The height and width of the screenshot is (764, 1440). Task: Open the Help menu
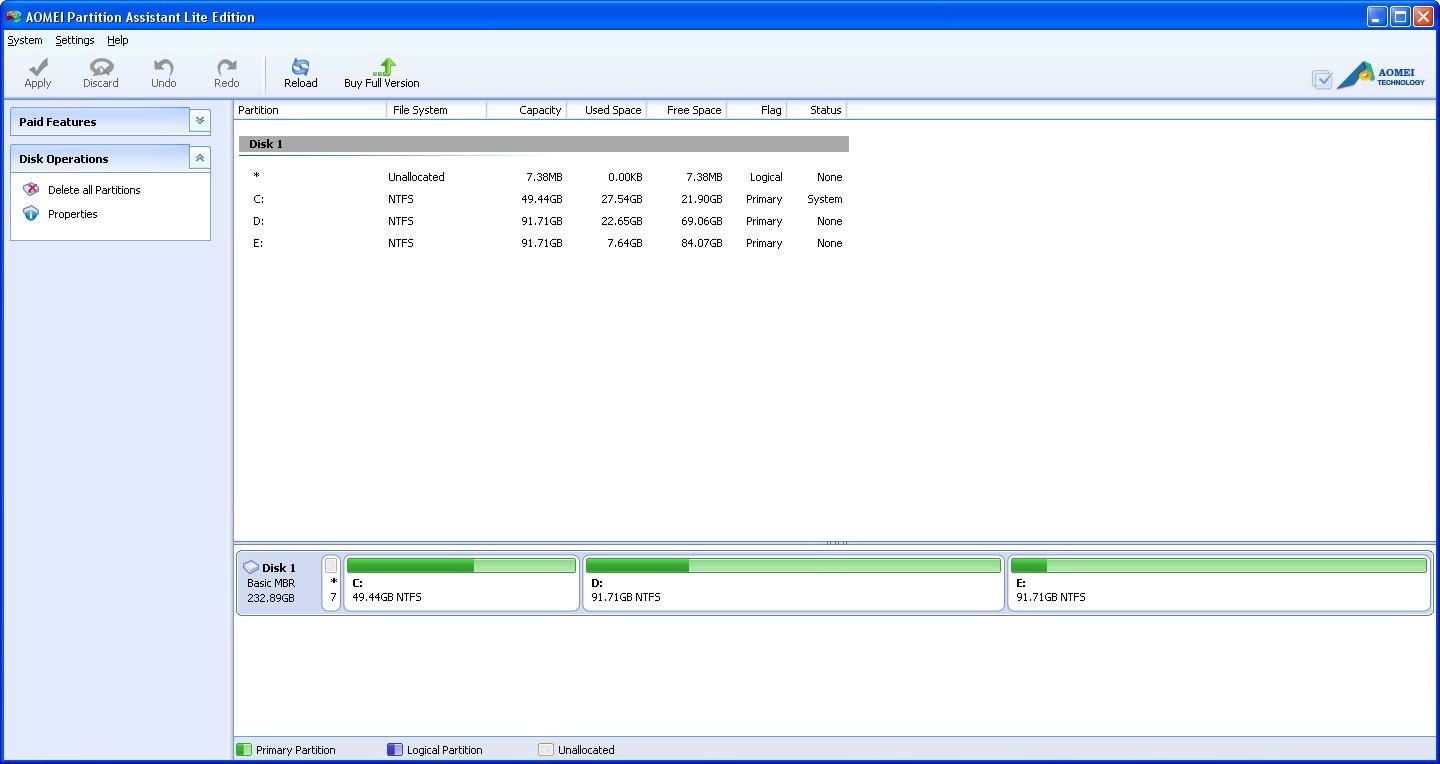point(118,40)
